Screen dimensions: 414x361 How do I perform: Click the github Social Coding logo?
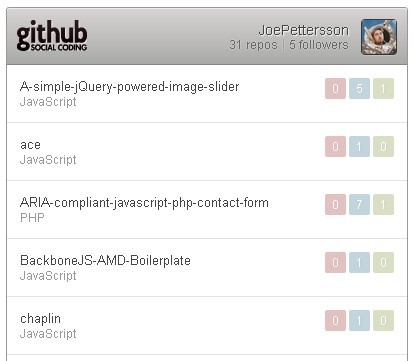[52, 35]
